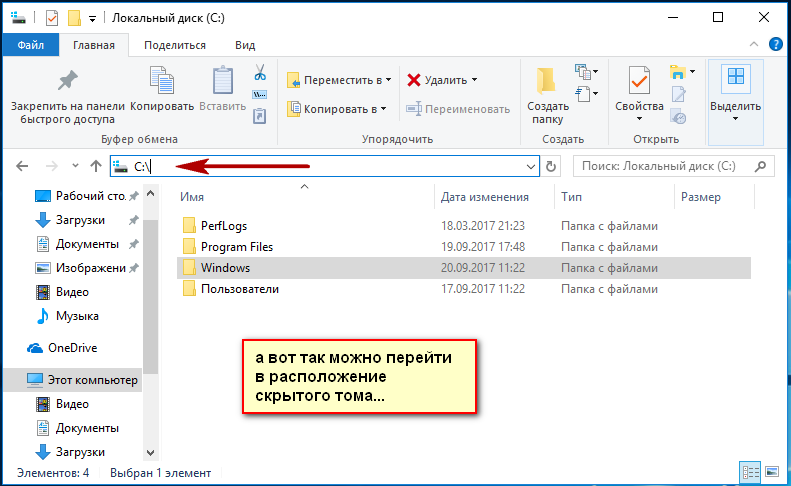
Task: Click the History icon in Открыть group
Action: click(x=678, y=118)
